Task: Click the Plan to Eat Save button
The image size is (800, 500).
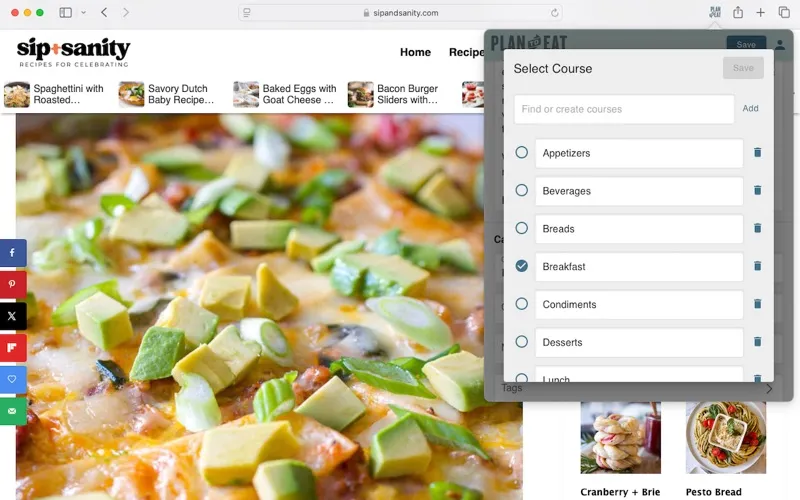Action: click(x=746, y=44)
